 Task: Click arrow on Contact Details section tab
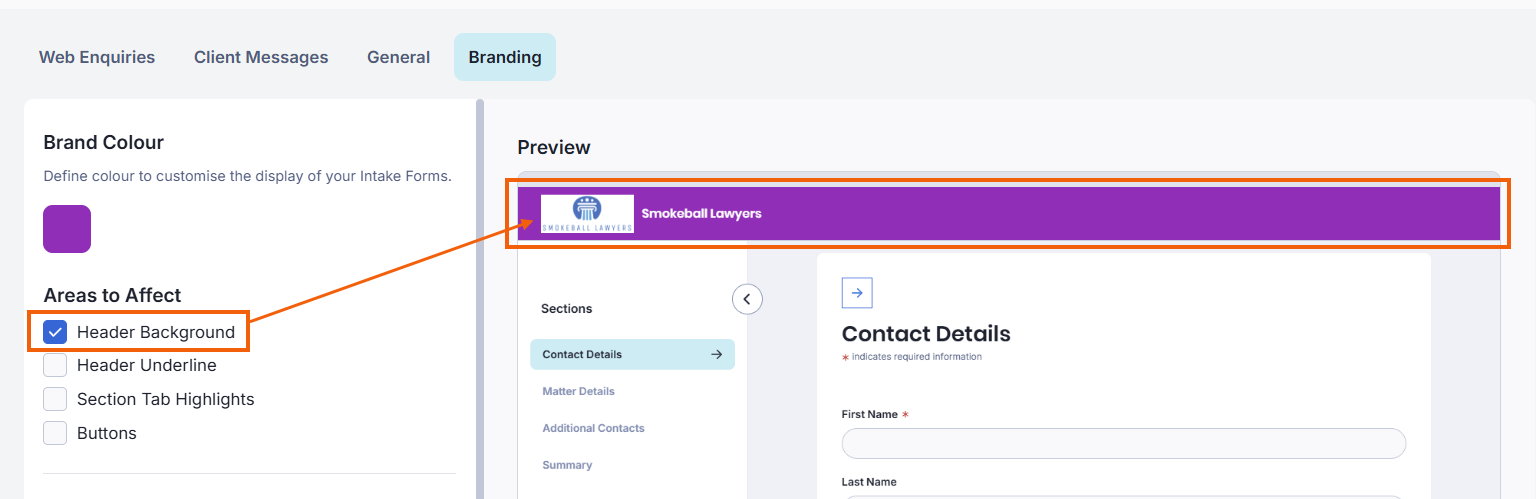pyautogui.click(x=716, y=354)
